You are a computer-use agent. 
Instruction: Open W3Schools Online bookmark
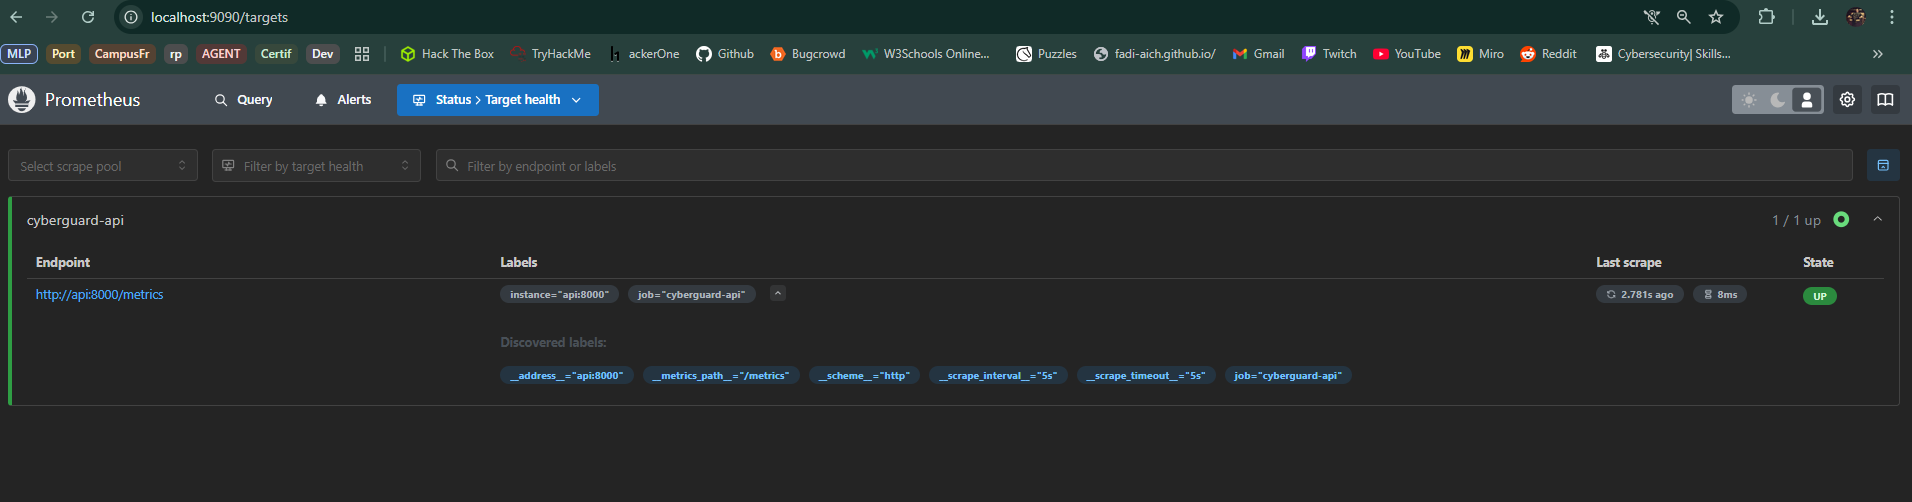pyautogui.click(x=926, y=54)
